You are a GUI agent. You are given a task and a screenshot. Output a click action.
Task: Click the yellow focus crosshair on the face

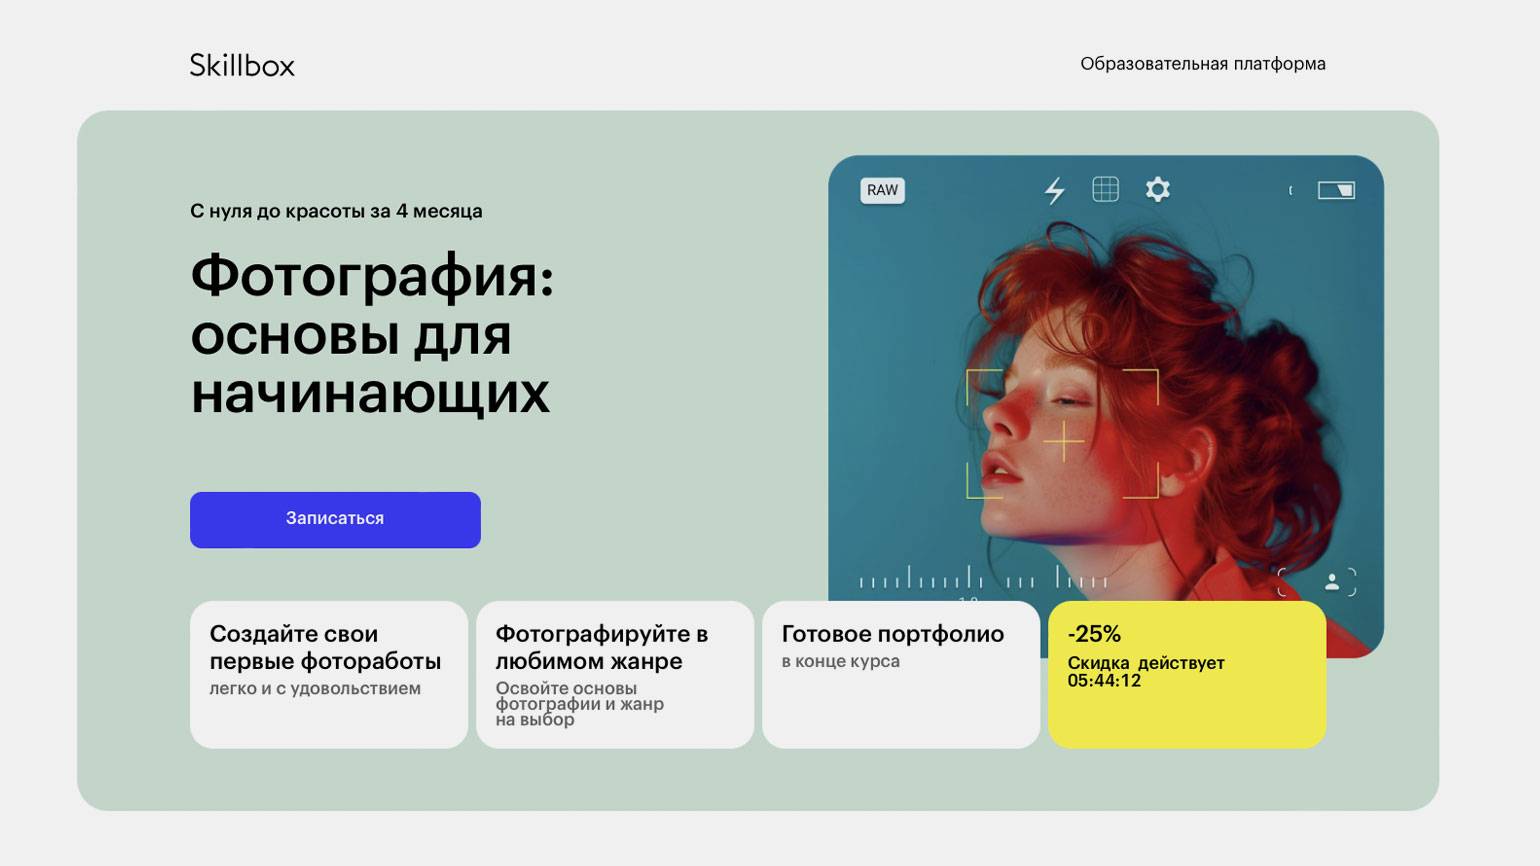tap(1063, 441)
